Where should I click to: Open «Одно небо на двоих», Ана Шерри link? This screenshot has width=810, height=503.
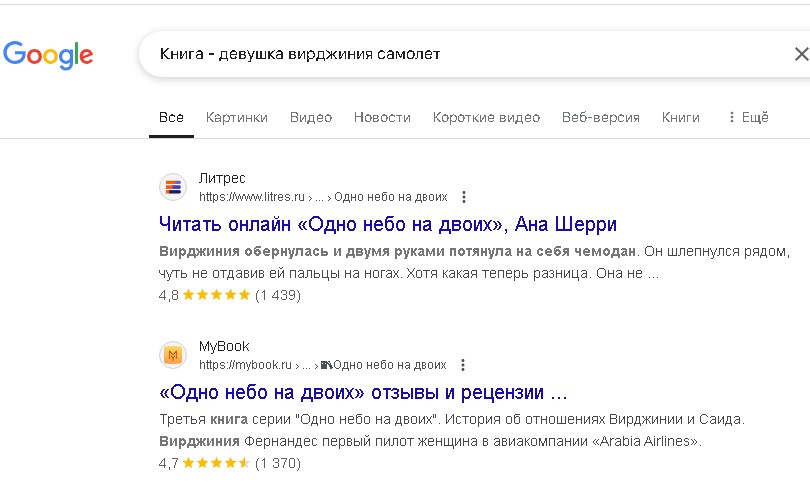coord(387,224)
